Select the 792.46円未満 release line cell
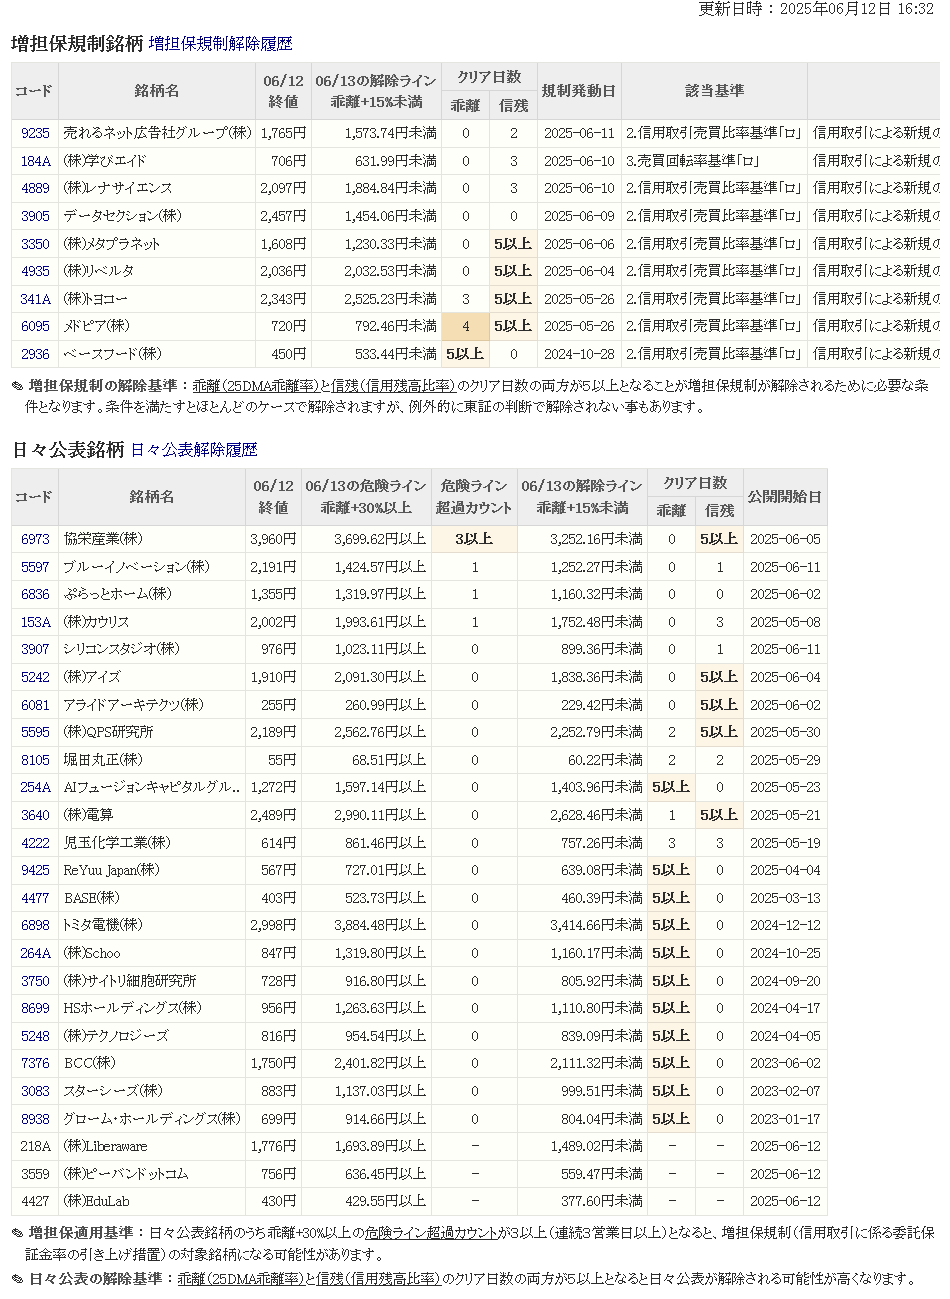The height and width of the screenshot is (1299, 950). click(x=376, y=326)
